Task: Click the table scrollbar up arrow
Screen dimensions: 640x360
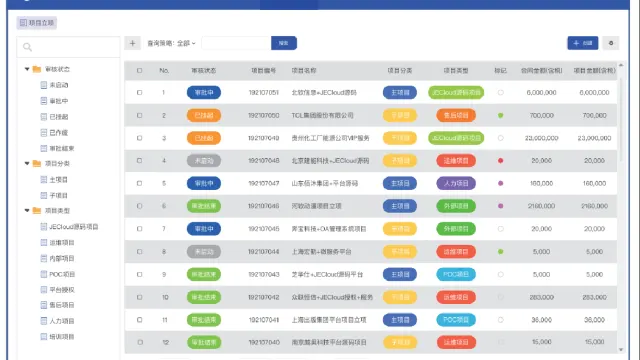Action: (621, 65)
